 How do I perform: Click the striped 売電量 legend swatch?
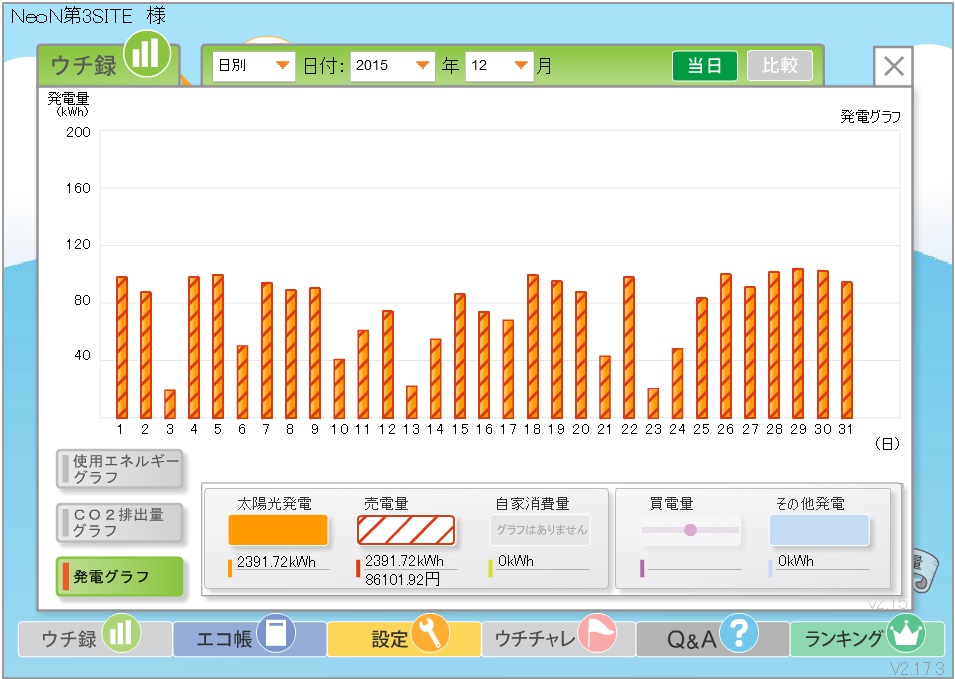(406, 530)
